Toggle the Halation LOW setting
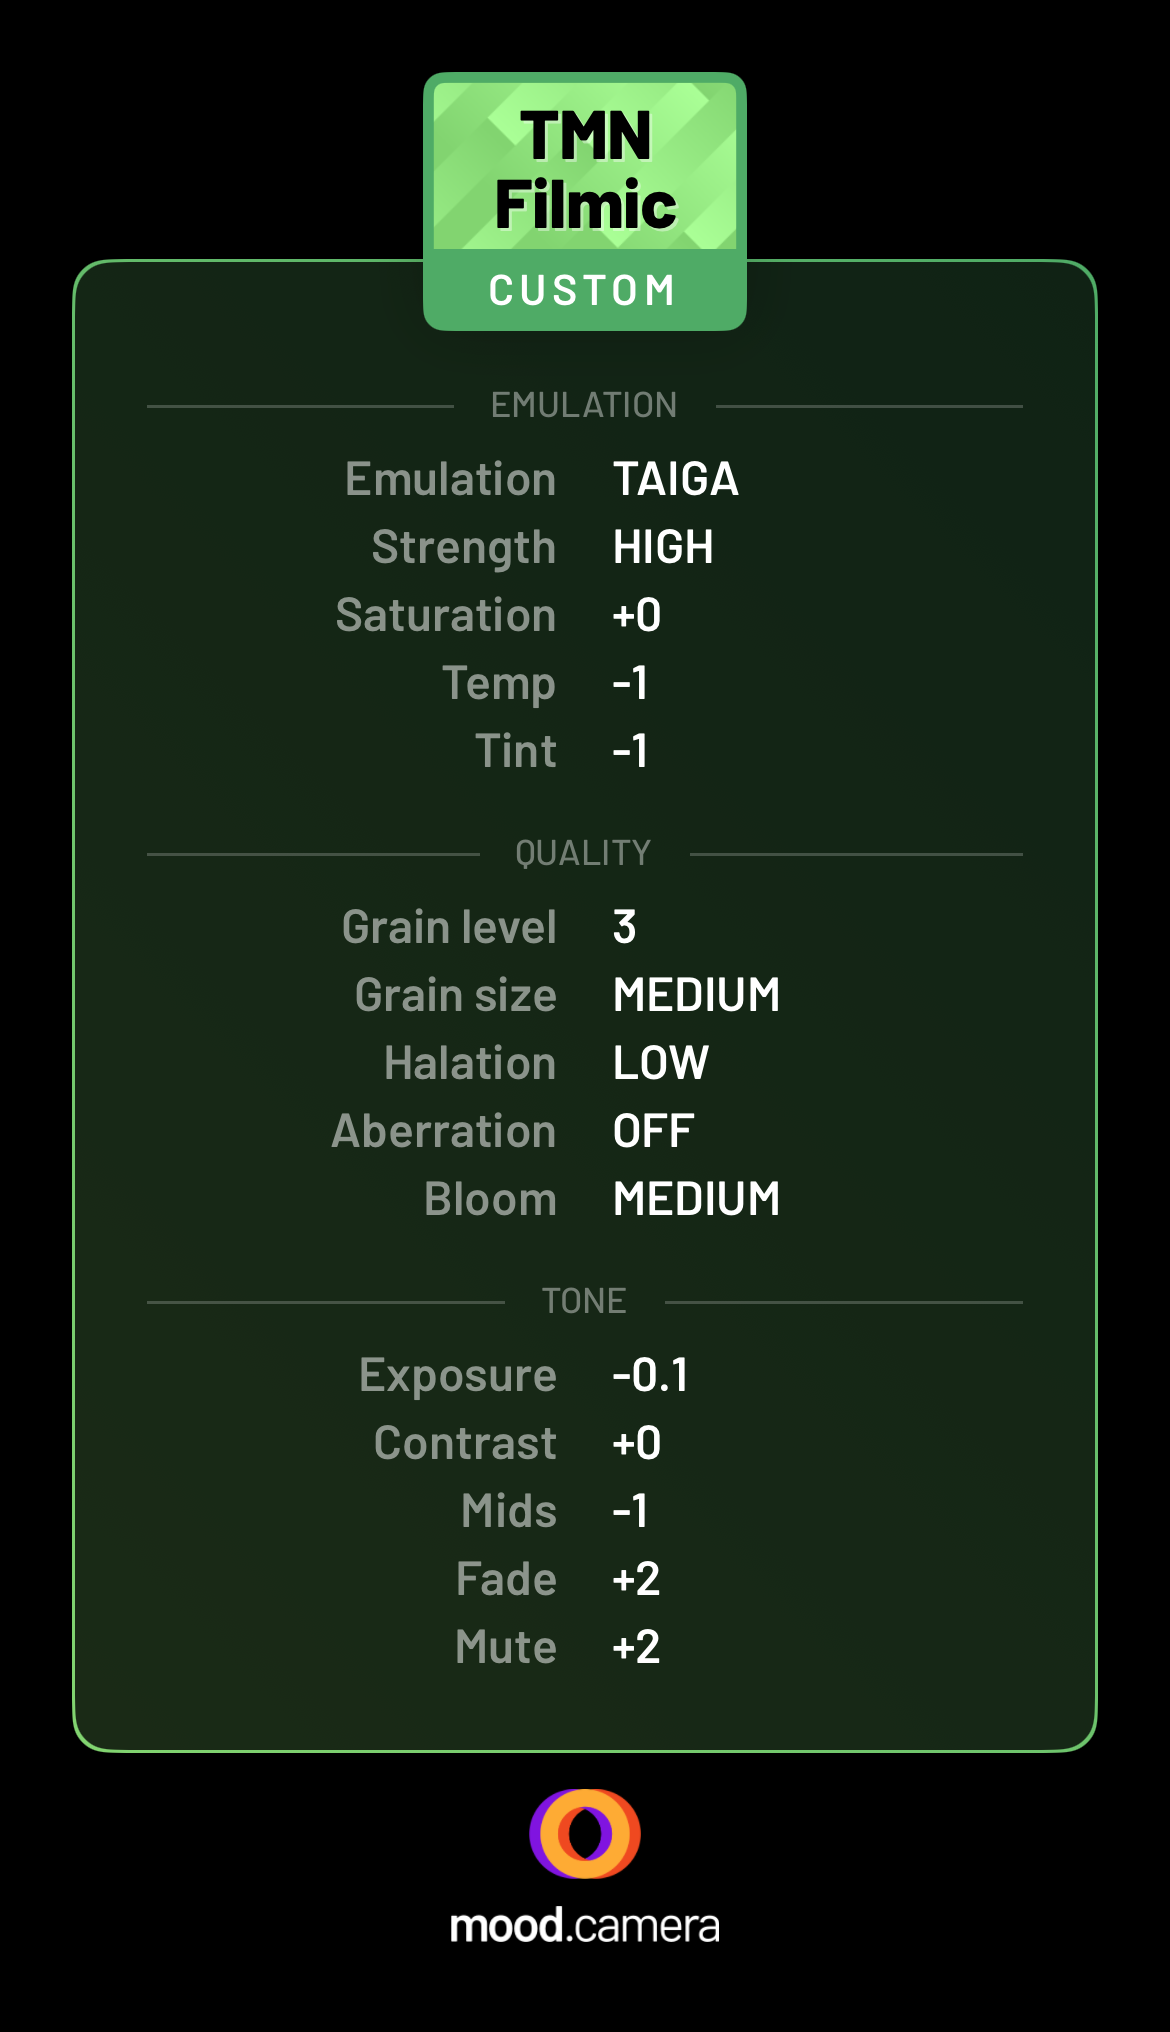The height and width of the screenshot is (2032, 1170). coord(661,1063)
